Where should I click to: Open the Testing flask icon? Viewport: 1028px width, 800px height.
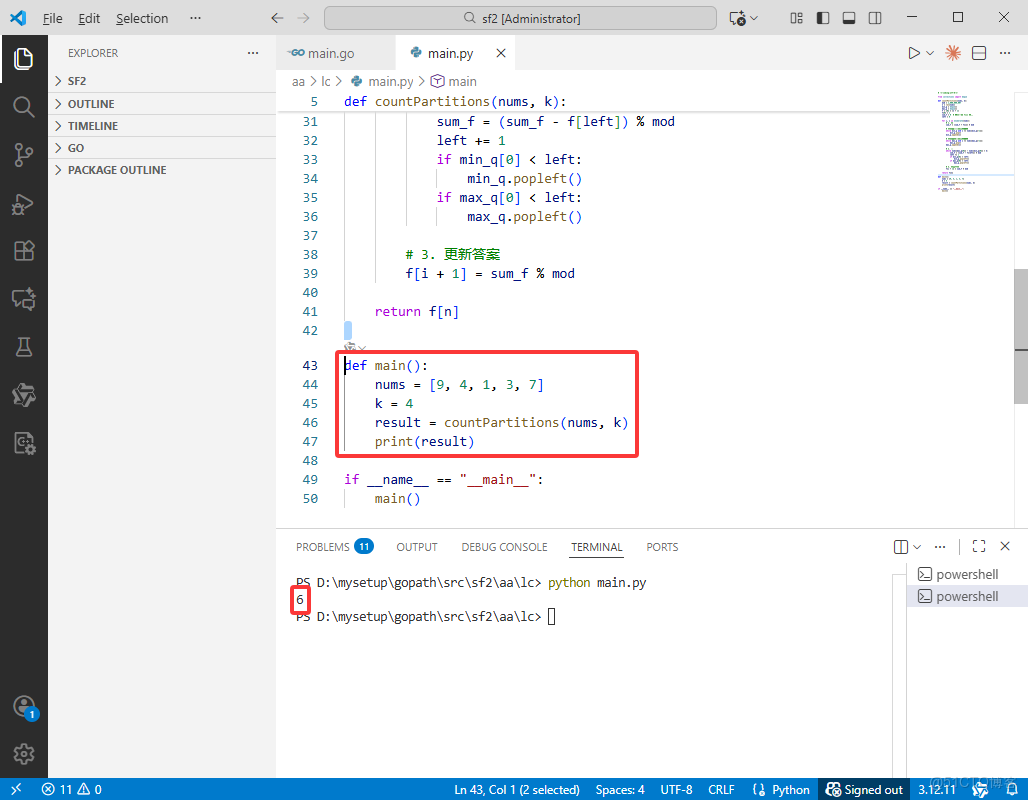tap(23, 347)
